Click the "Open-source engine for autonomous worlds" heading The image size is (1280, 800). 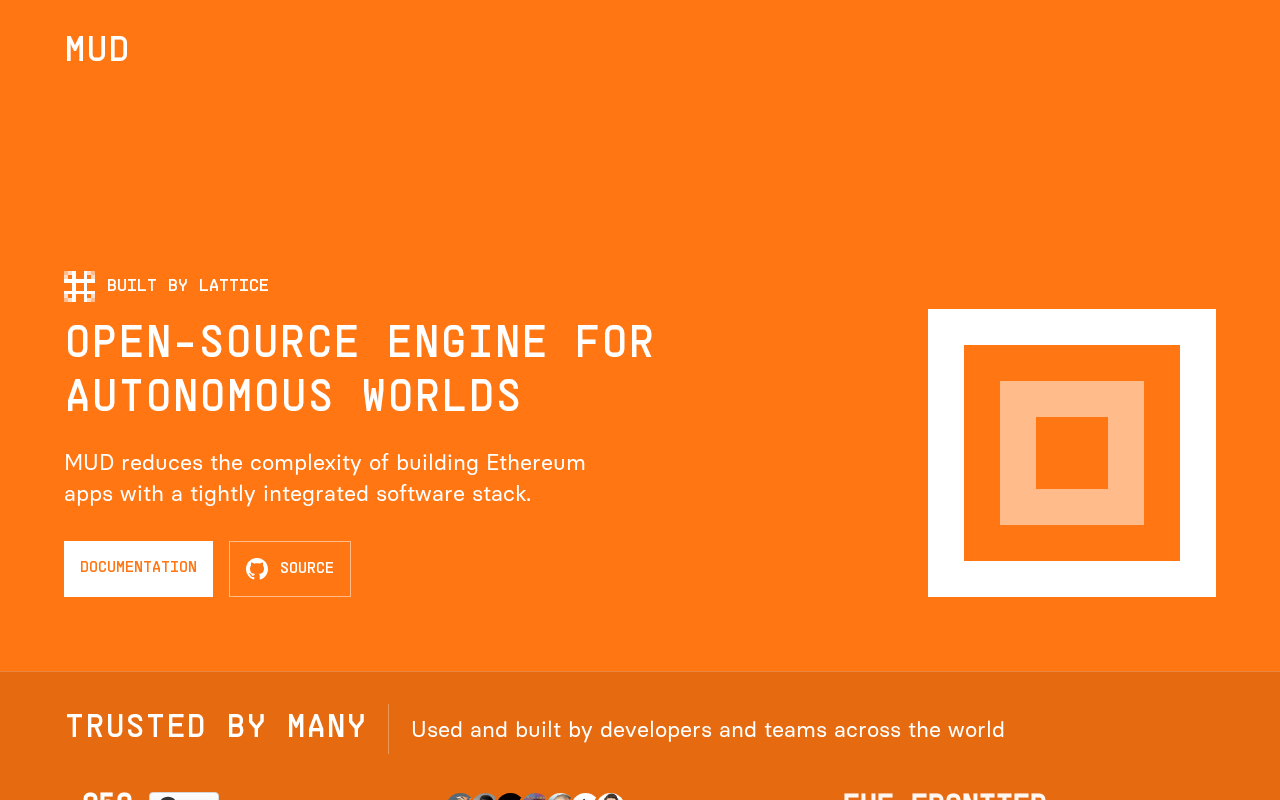pos(360,369)
